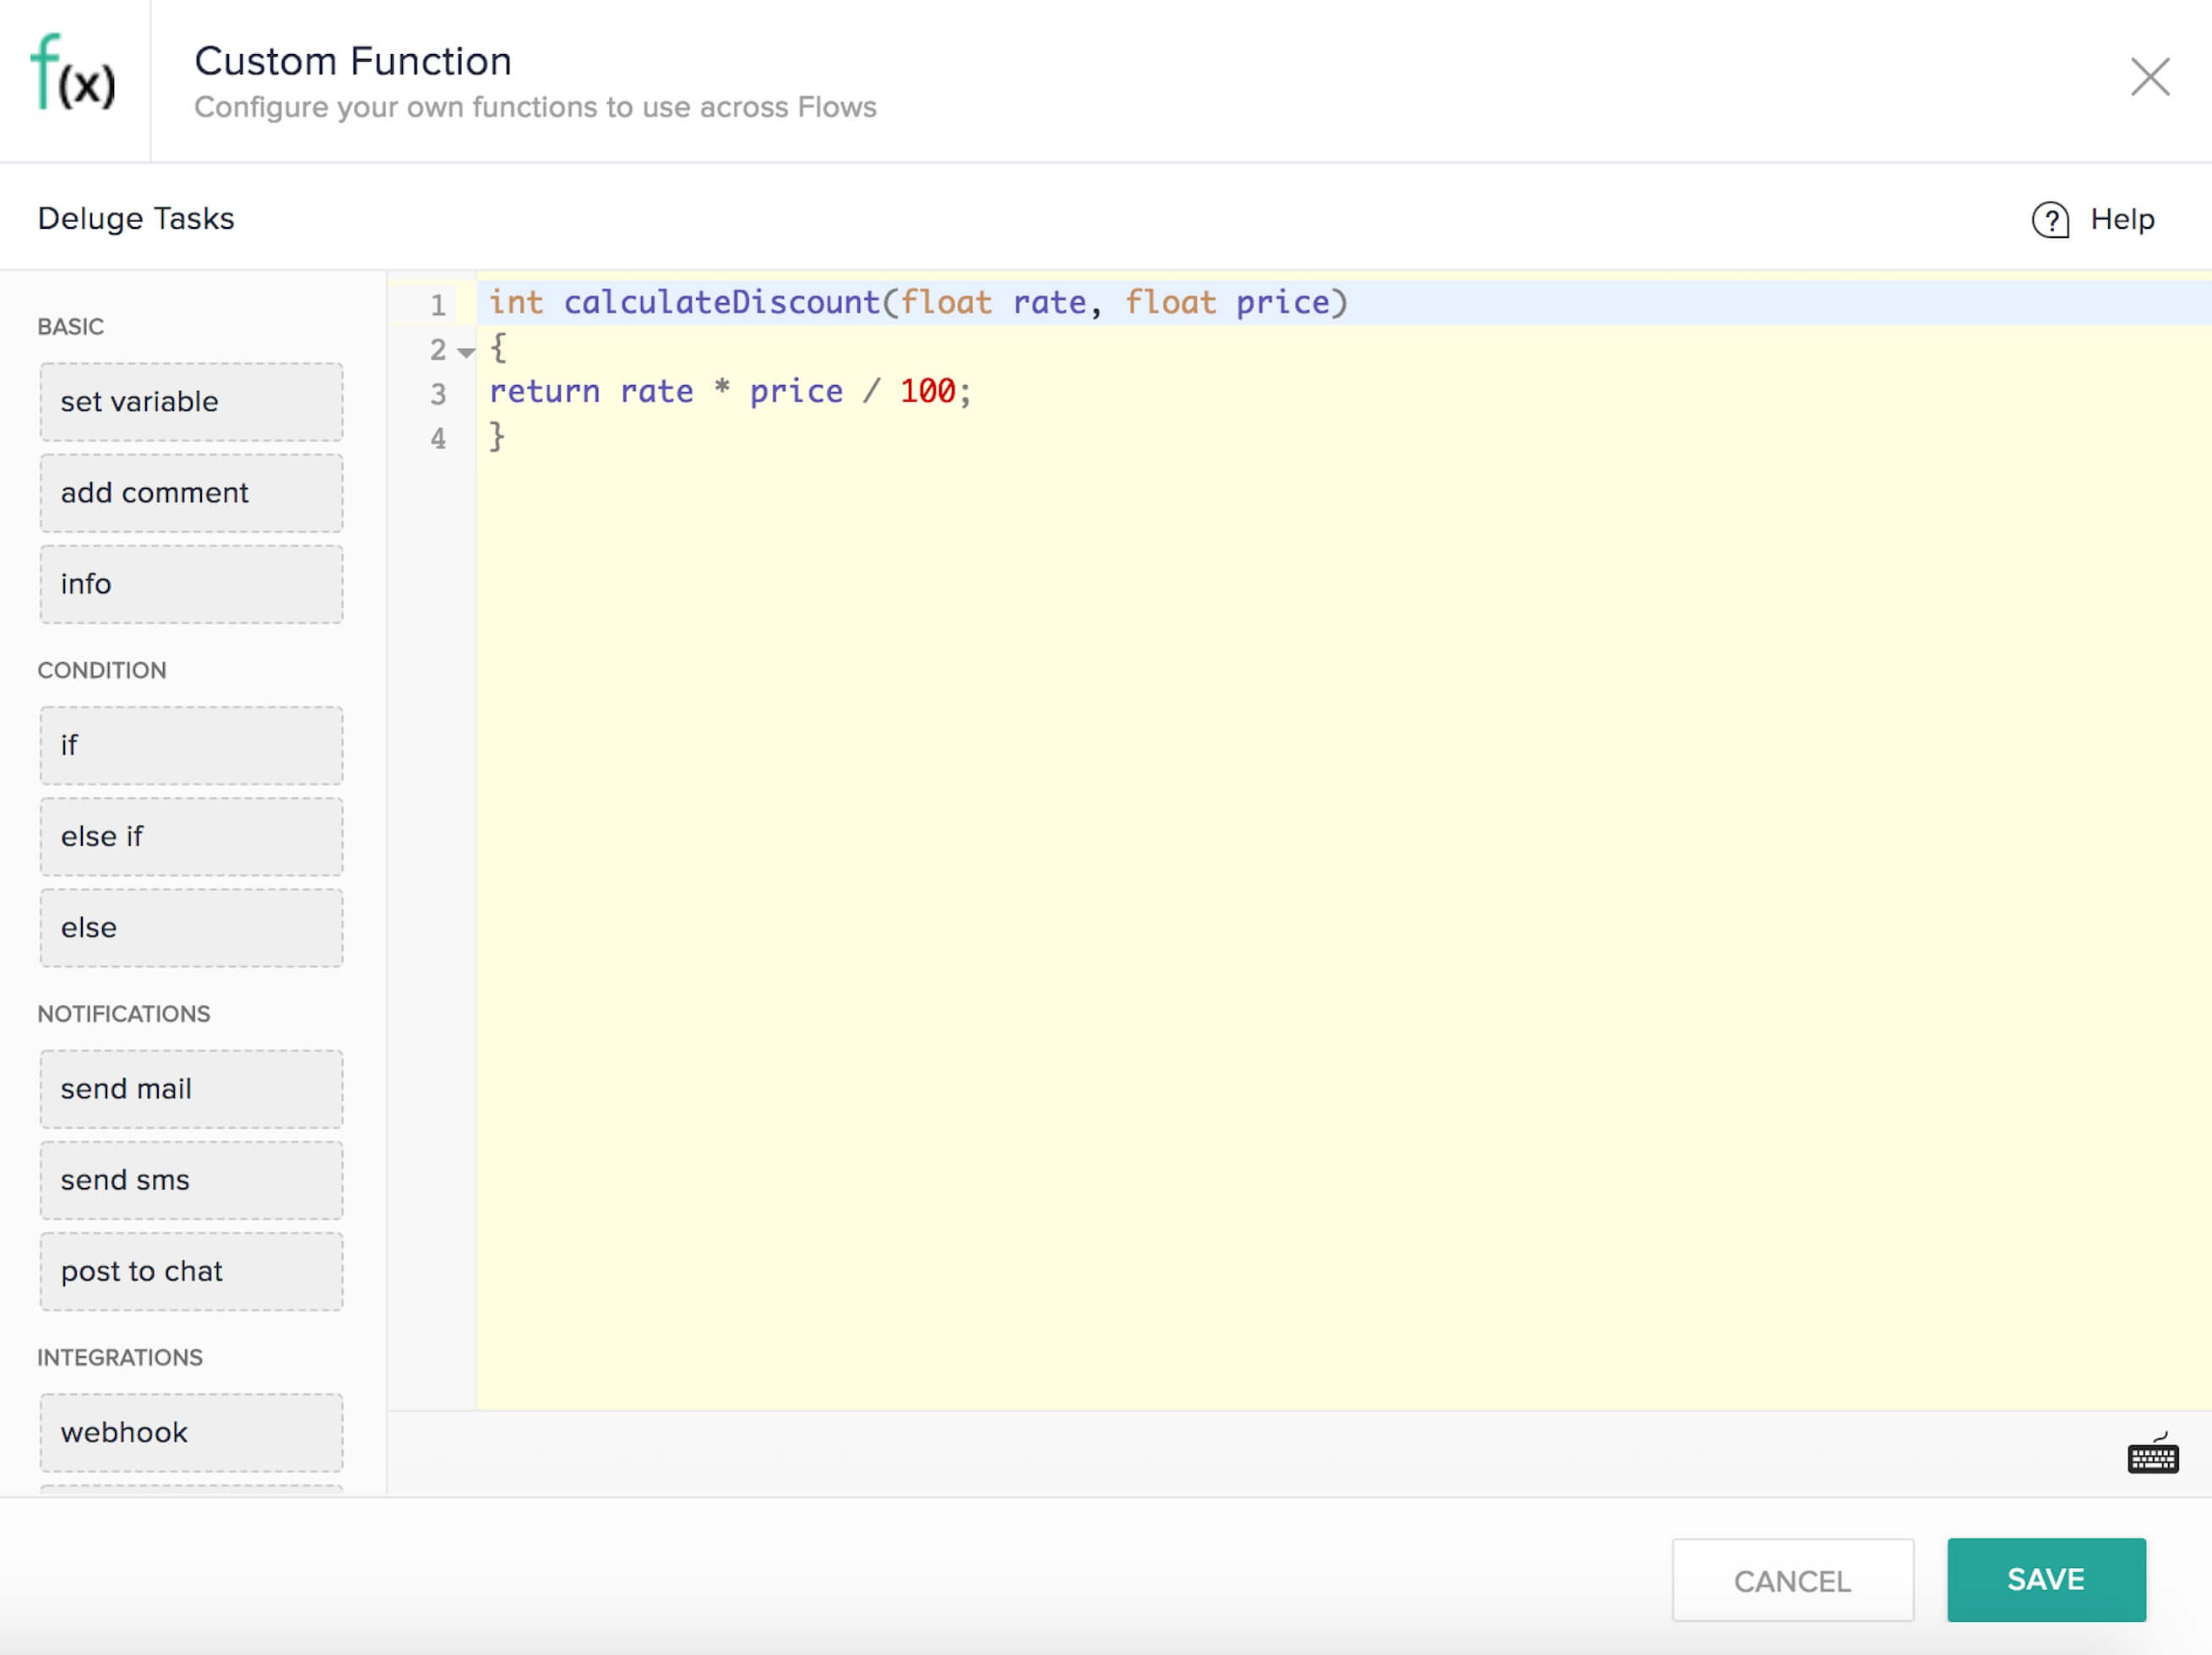Add an "if" condition block
2212x1655 pixels.
click(x=190, y=745)
